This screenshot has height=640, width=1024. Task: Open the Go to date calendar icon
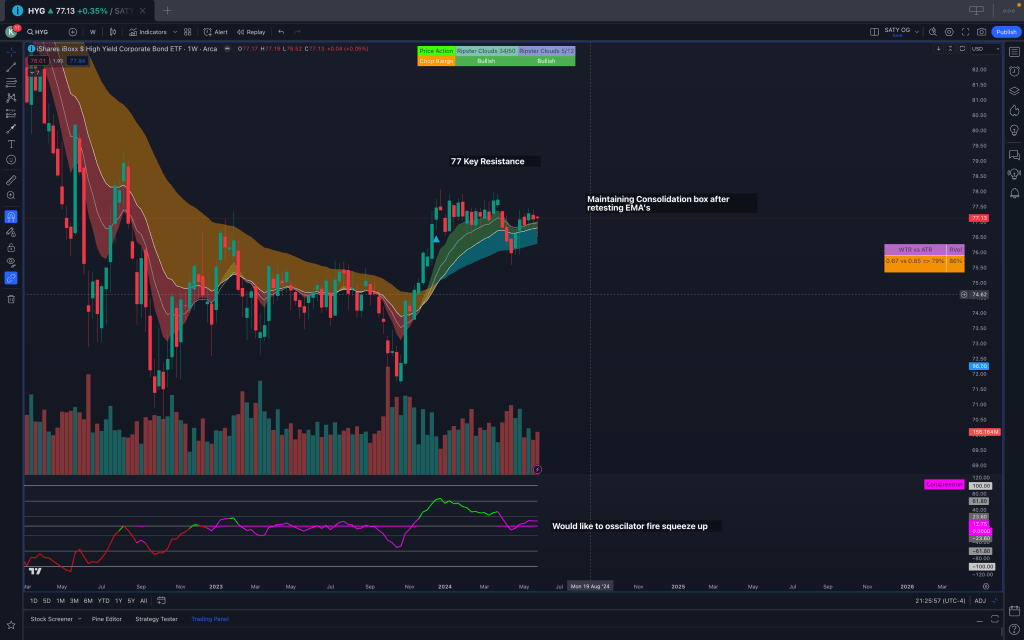coord(162,601)
